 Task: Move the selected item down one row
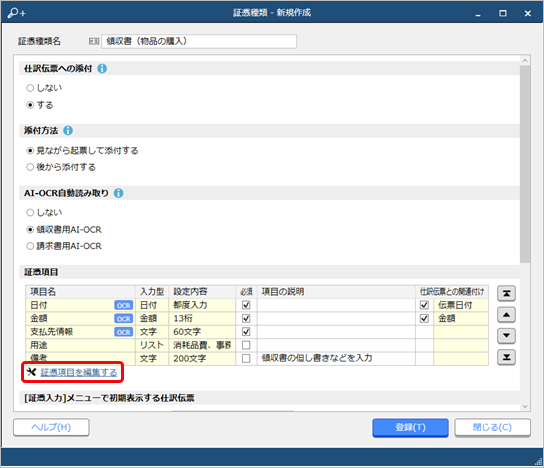(x=506, y=335)
